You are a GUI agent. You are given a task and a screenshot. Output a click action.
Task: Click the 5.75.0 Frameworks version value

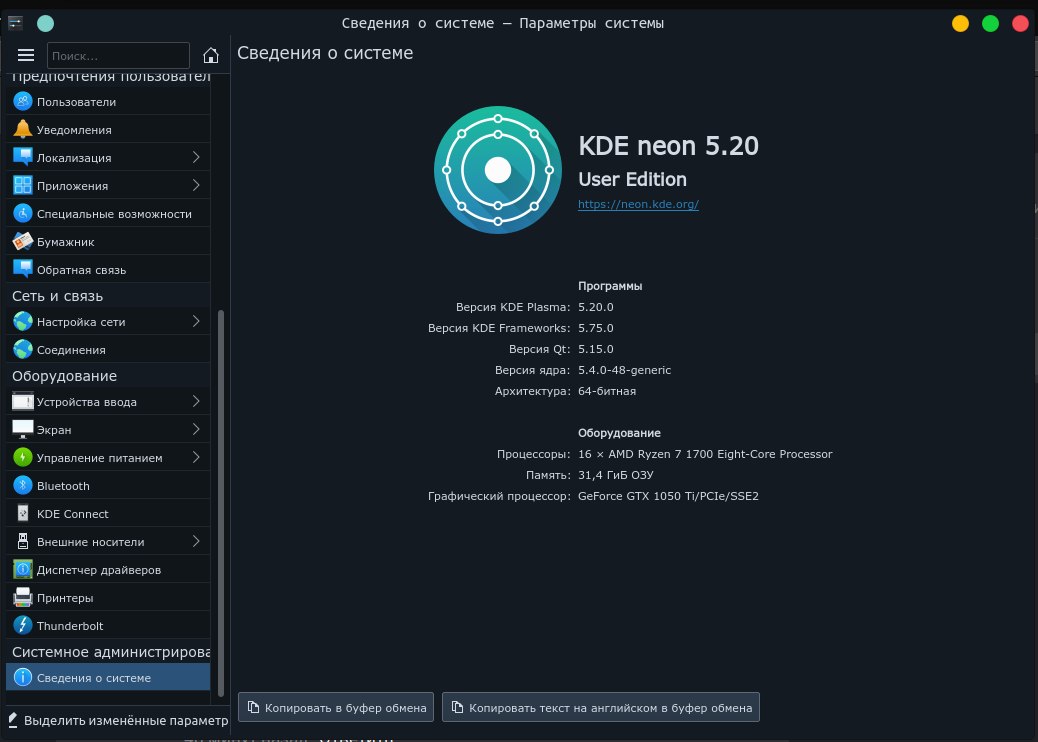click(596, 328)
